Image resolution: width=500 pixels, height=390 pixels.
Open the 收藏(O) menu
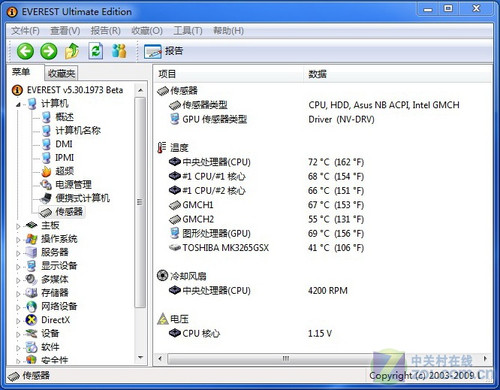coord(147,31)
